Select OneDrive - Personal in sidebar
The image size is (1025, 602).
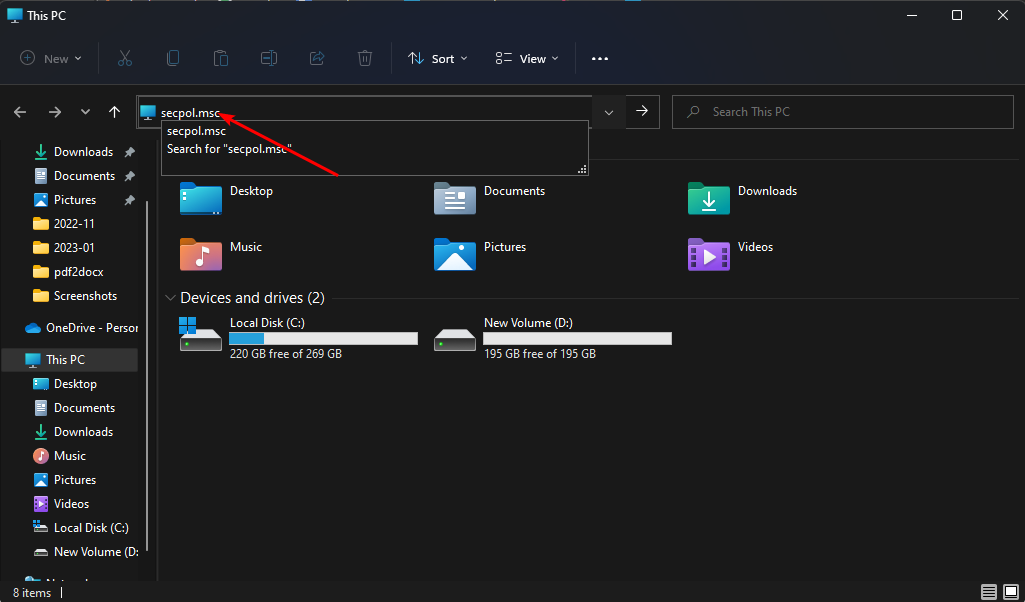click(x=82, y=327)
